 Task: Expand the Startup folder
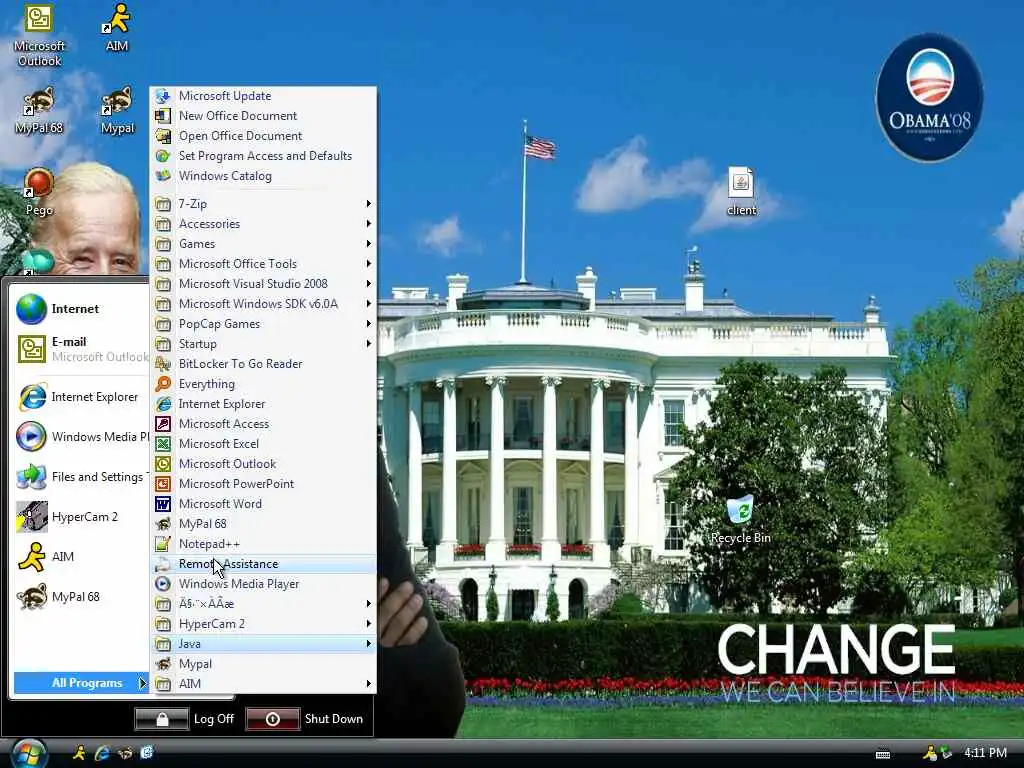click(x=264, y=344)
